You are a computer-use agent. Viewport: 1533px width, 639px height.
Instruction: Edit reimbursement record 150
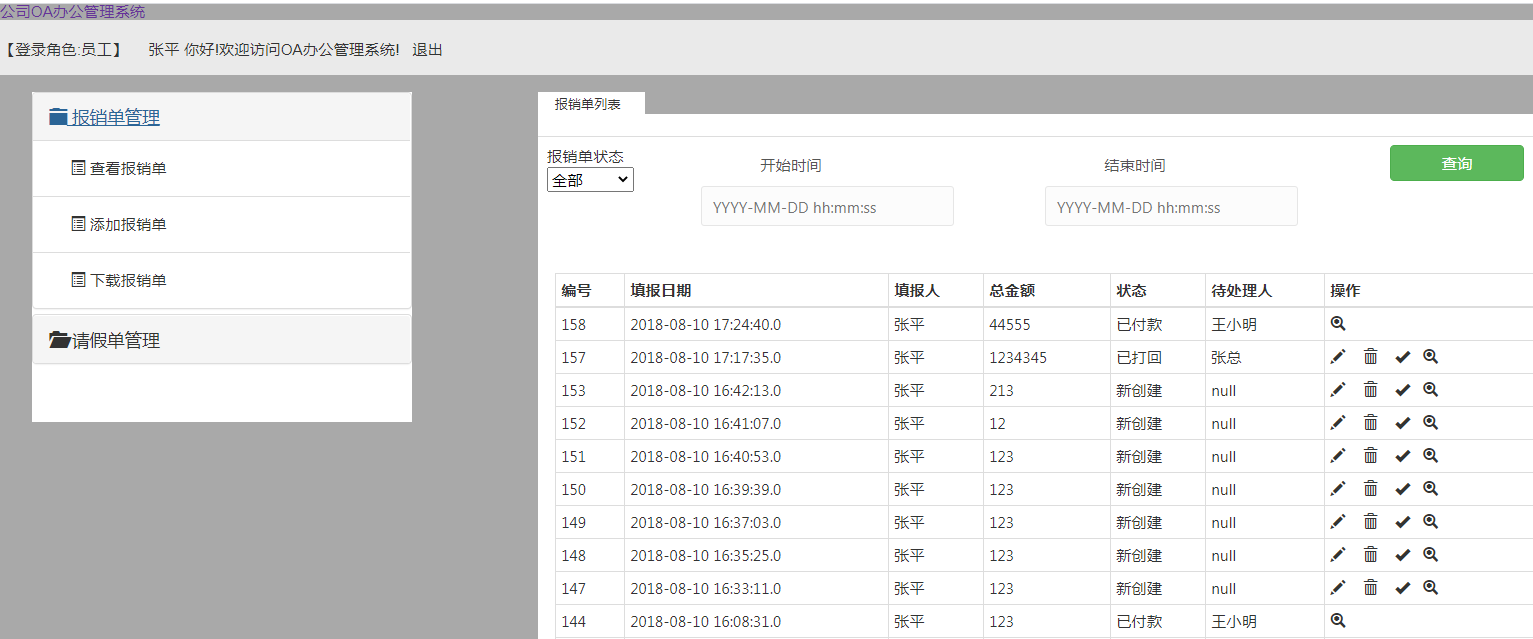coord(1338,489)
